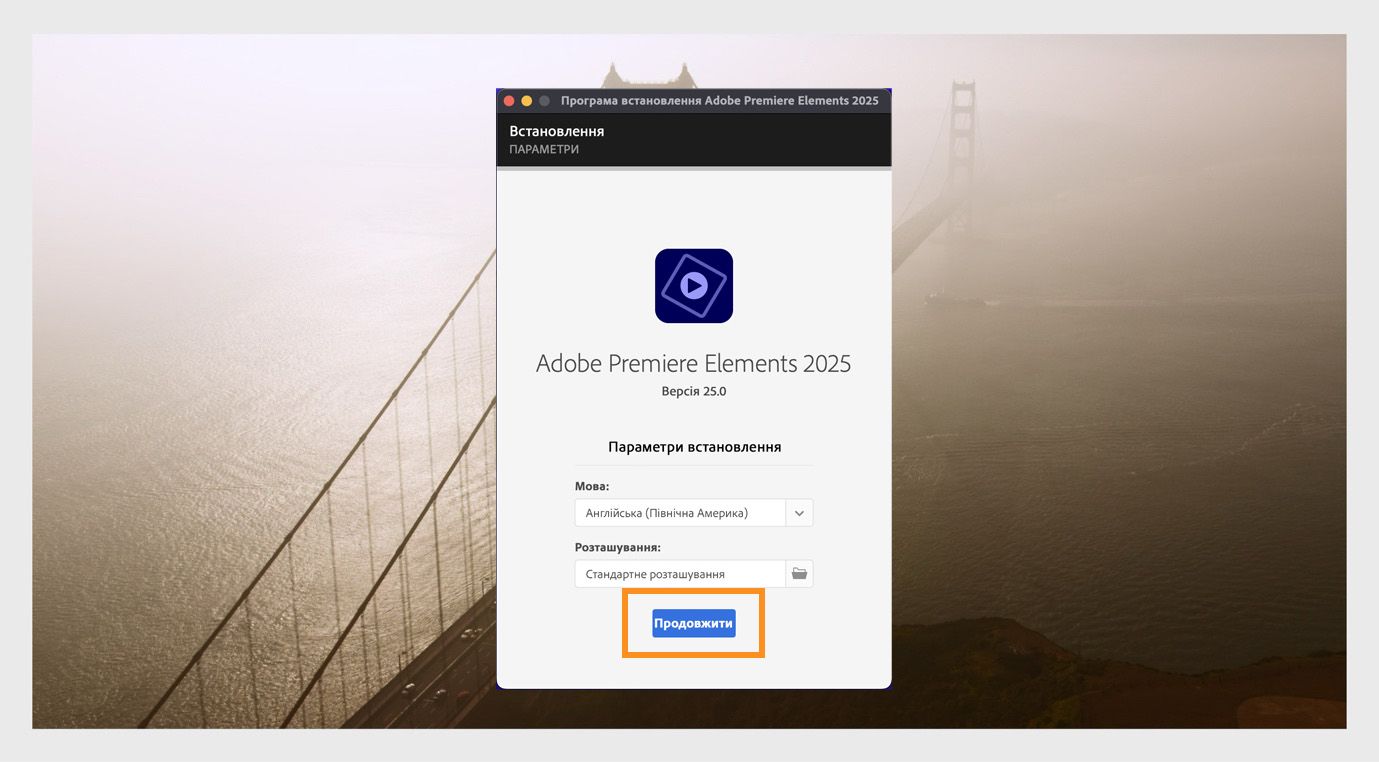Click the Premiere Elements app logo icon
Screen dimensions: 1379x762
click(x=693, y=286)
